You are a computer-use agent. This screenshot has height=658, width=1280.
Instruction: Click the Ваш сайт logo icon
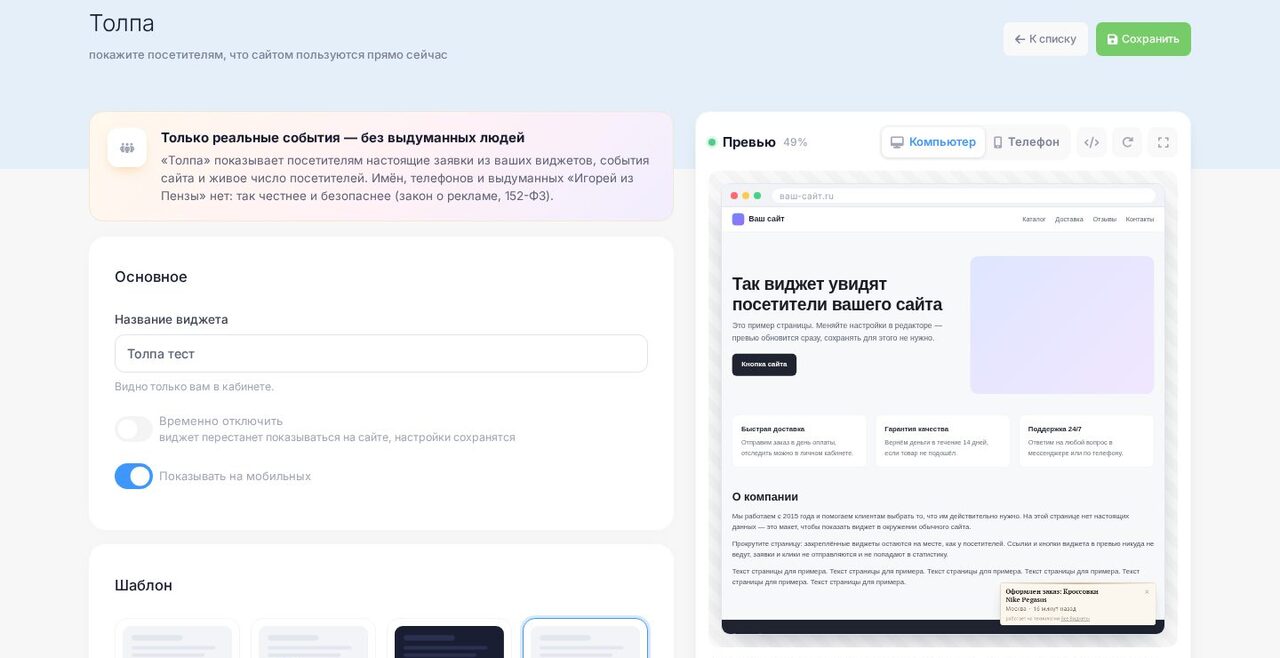tap(738, 219)
